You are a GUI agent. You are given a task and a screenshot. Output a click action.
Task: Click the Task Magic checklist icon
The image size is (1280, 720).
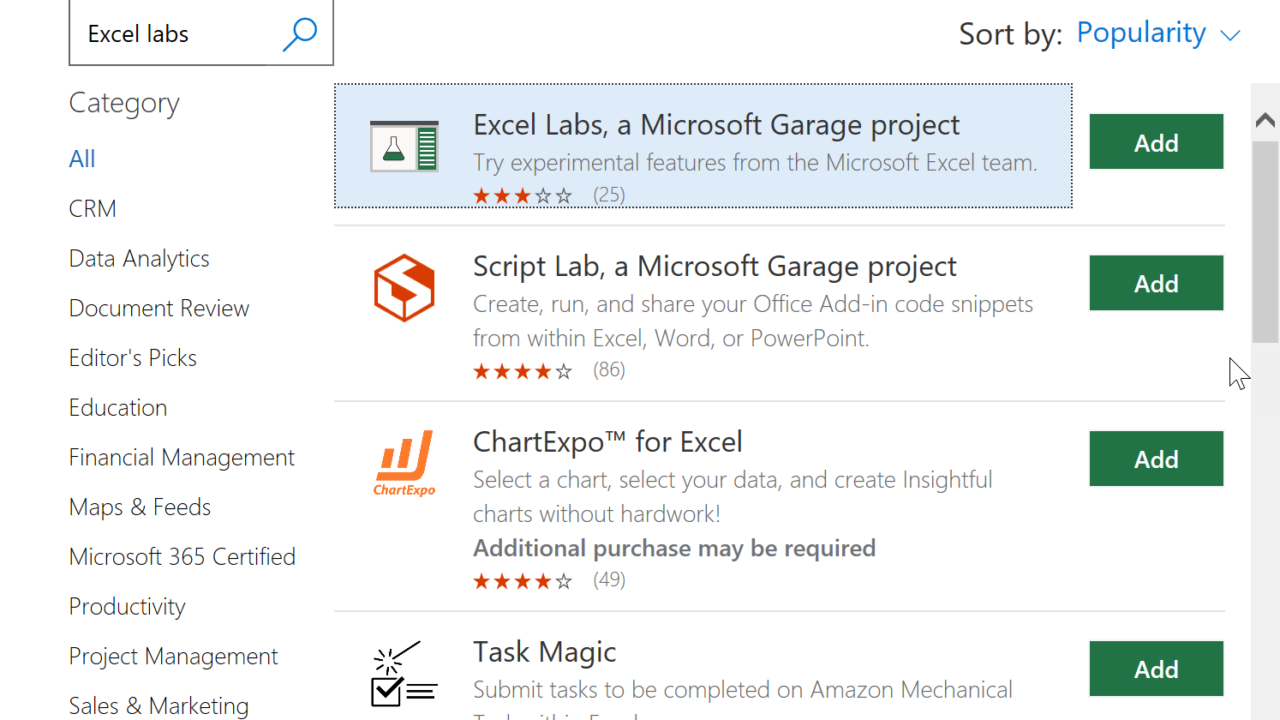coord(404,674)
